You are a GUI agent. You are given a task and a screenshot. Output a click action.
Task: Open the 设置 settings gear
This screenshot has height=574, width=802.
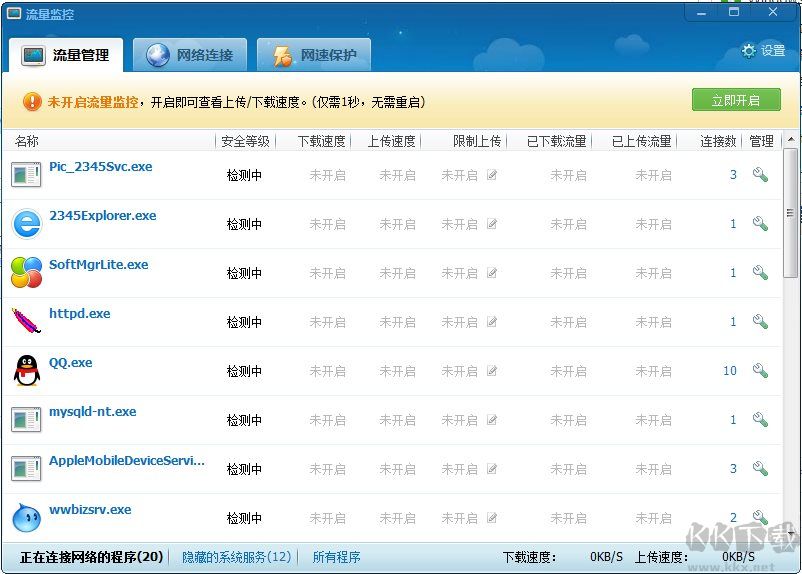(763, 51)
